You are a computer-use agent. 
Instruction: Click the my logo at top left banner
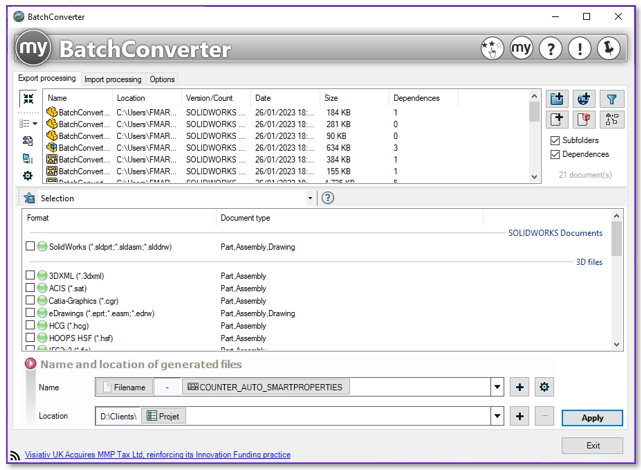click(x=34, y=48)
